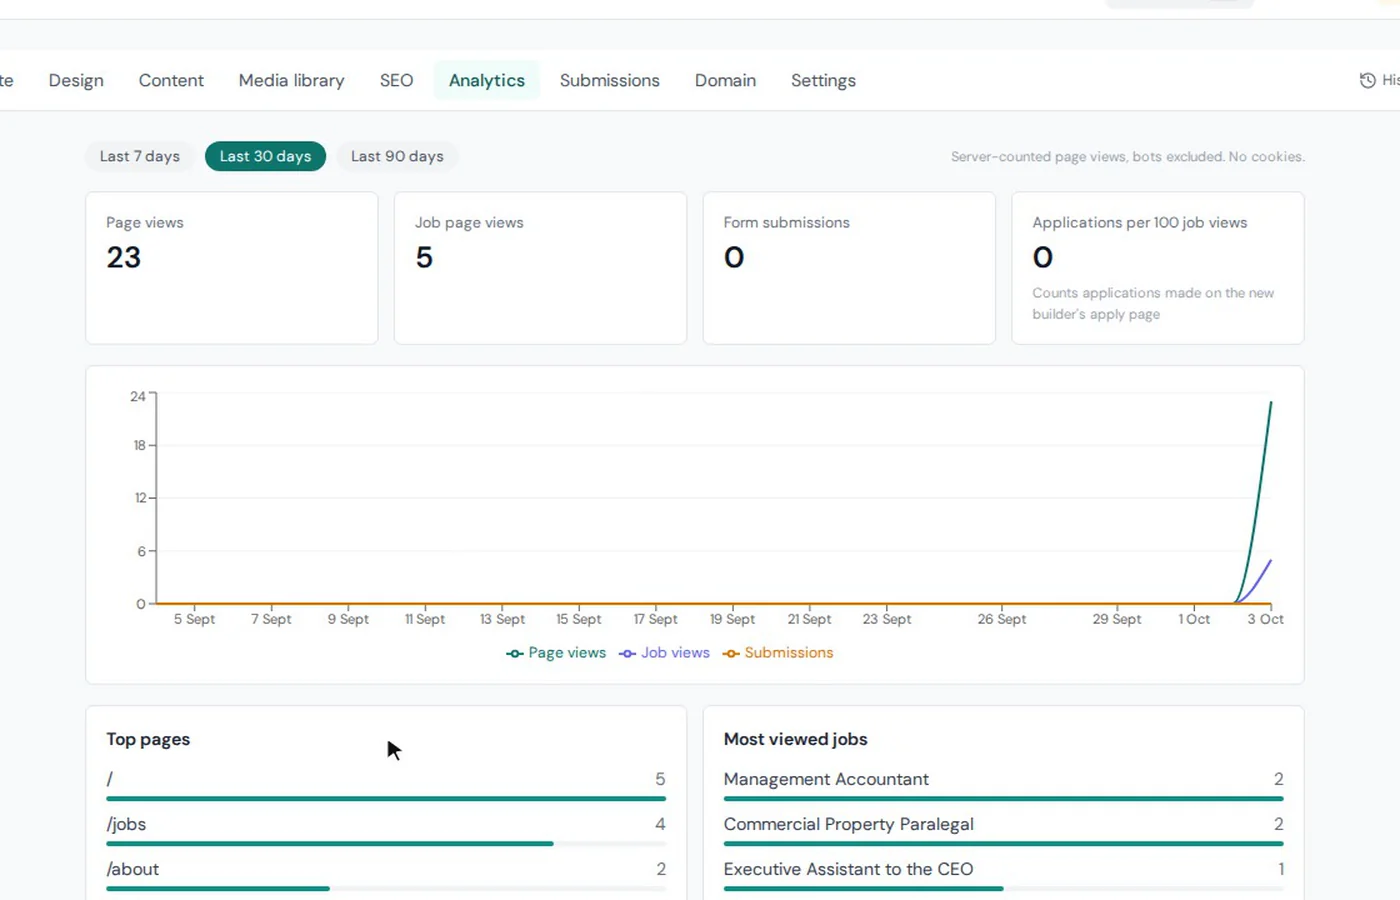Open the Design tab

(76, 80)
